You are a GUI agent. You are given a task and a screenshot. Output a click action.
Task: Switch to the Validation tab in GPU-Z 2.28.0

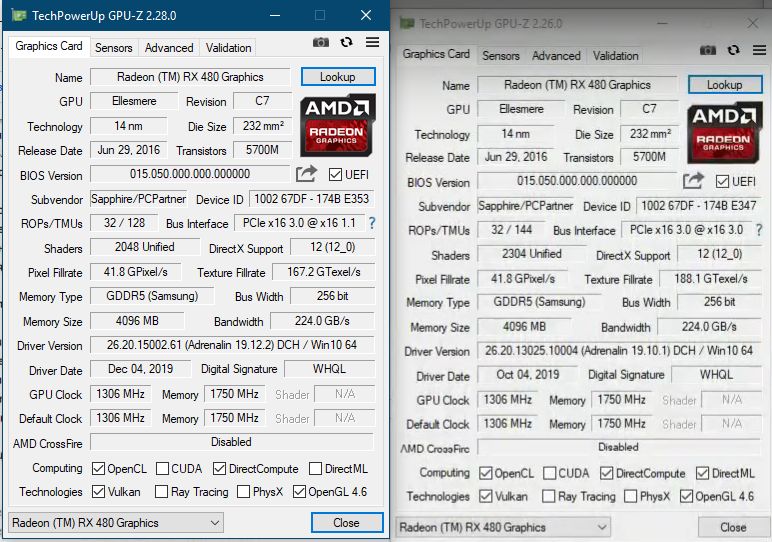click(228, 48)
